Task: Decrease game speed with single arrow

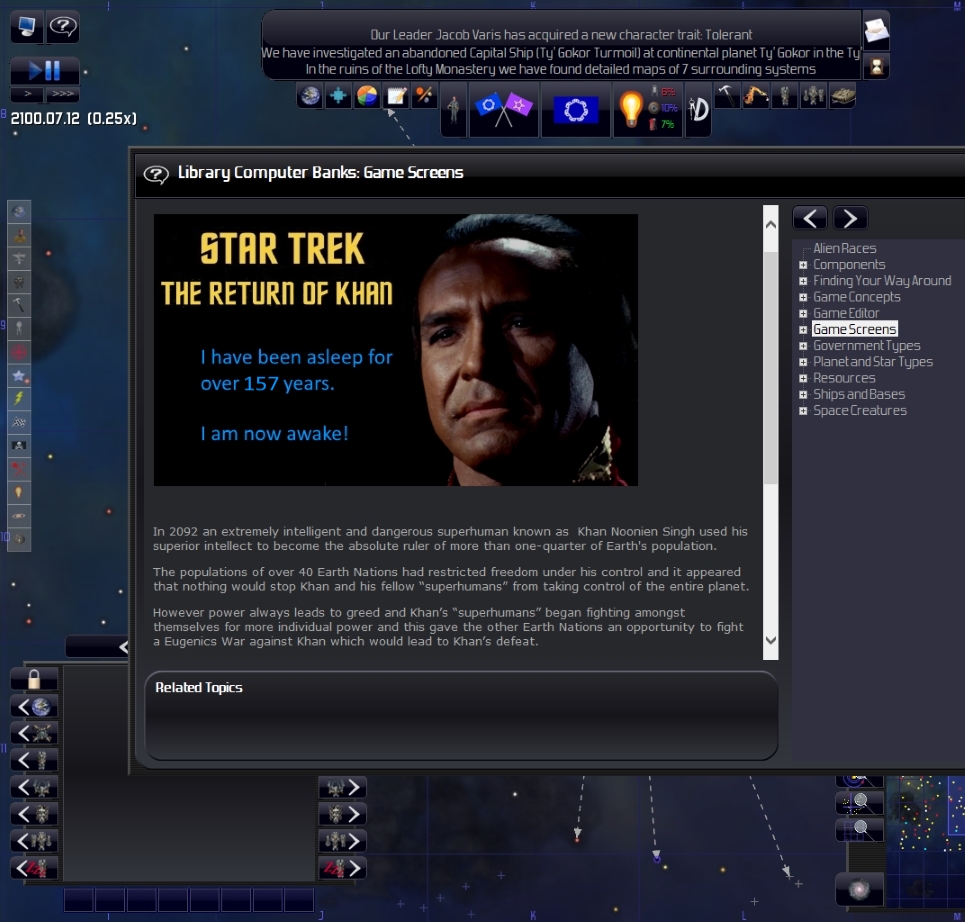Action: pos(27,94)
